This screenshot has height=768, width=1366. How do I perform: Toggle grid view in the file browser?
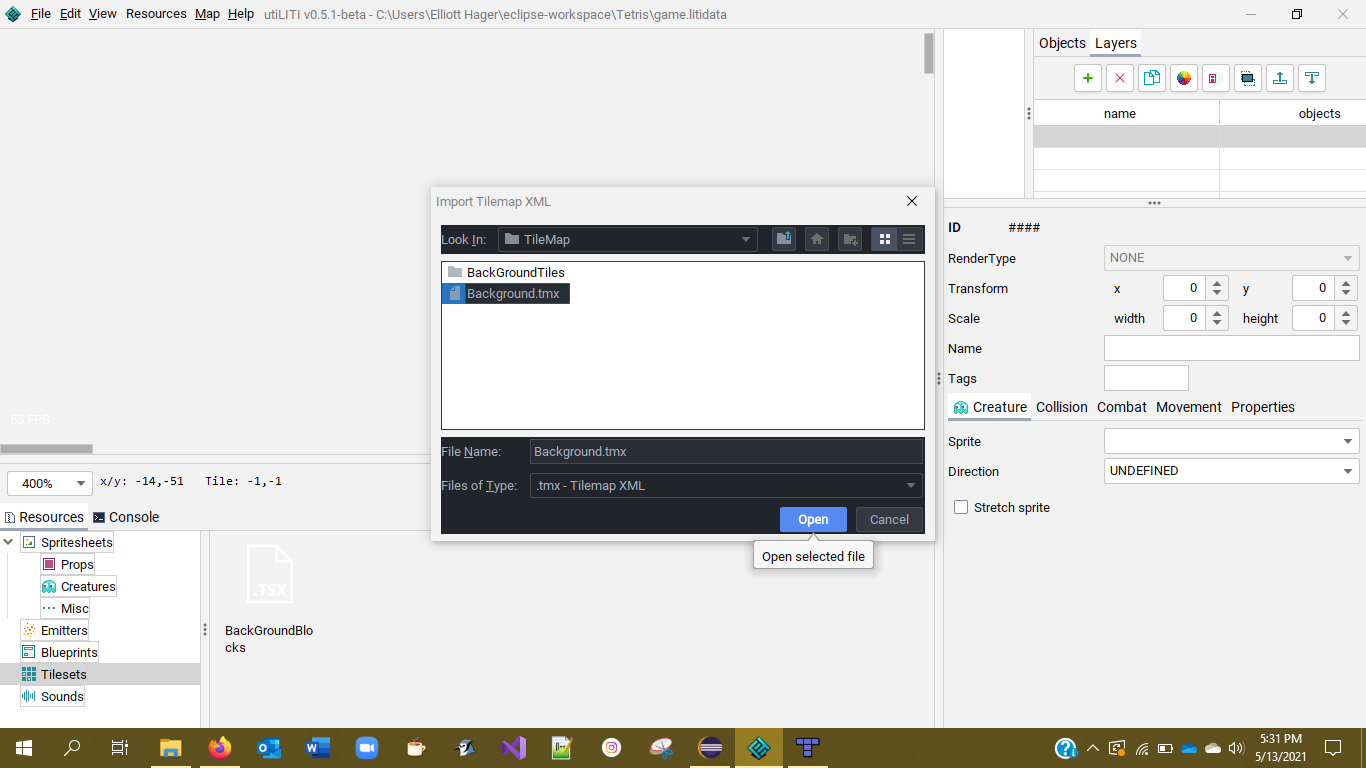[884, 239]
